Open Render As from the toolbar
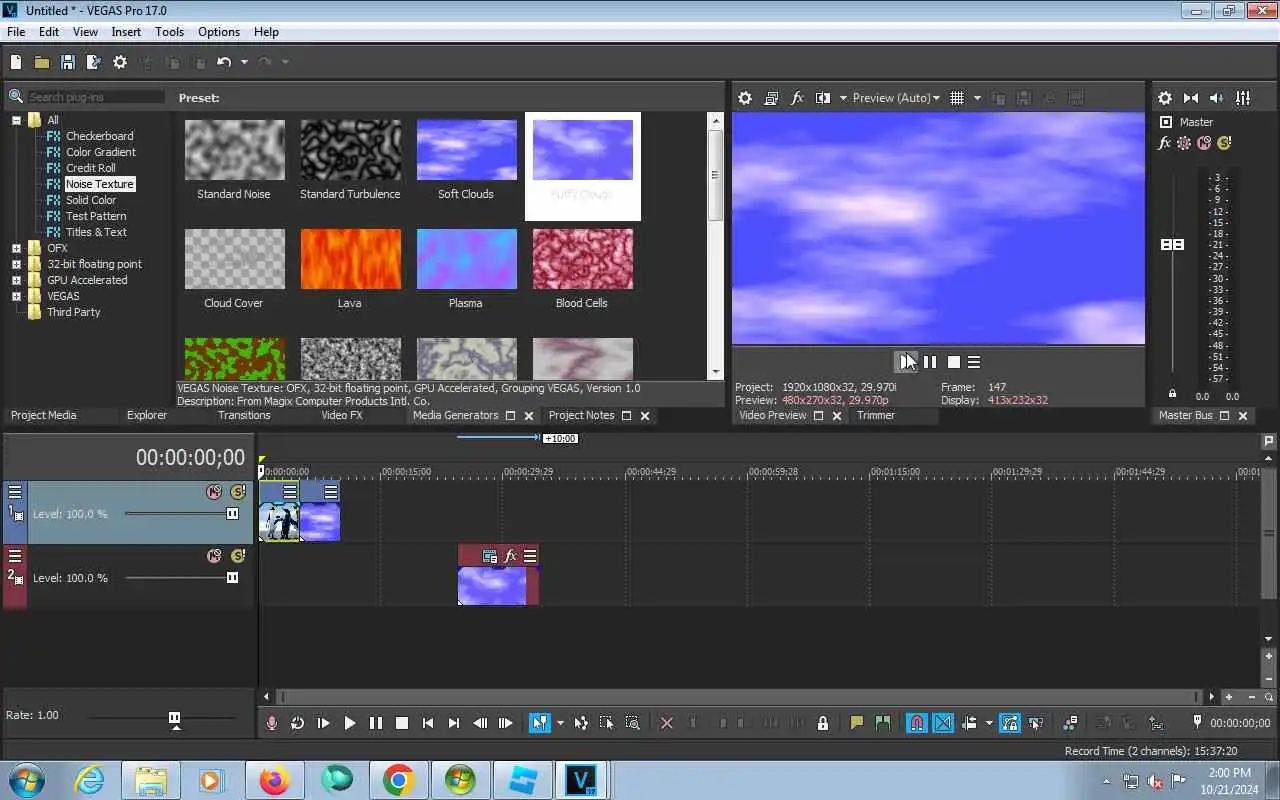Viewport: 1280px width, 800px height. 94,62
